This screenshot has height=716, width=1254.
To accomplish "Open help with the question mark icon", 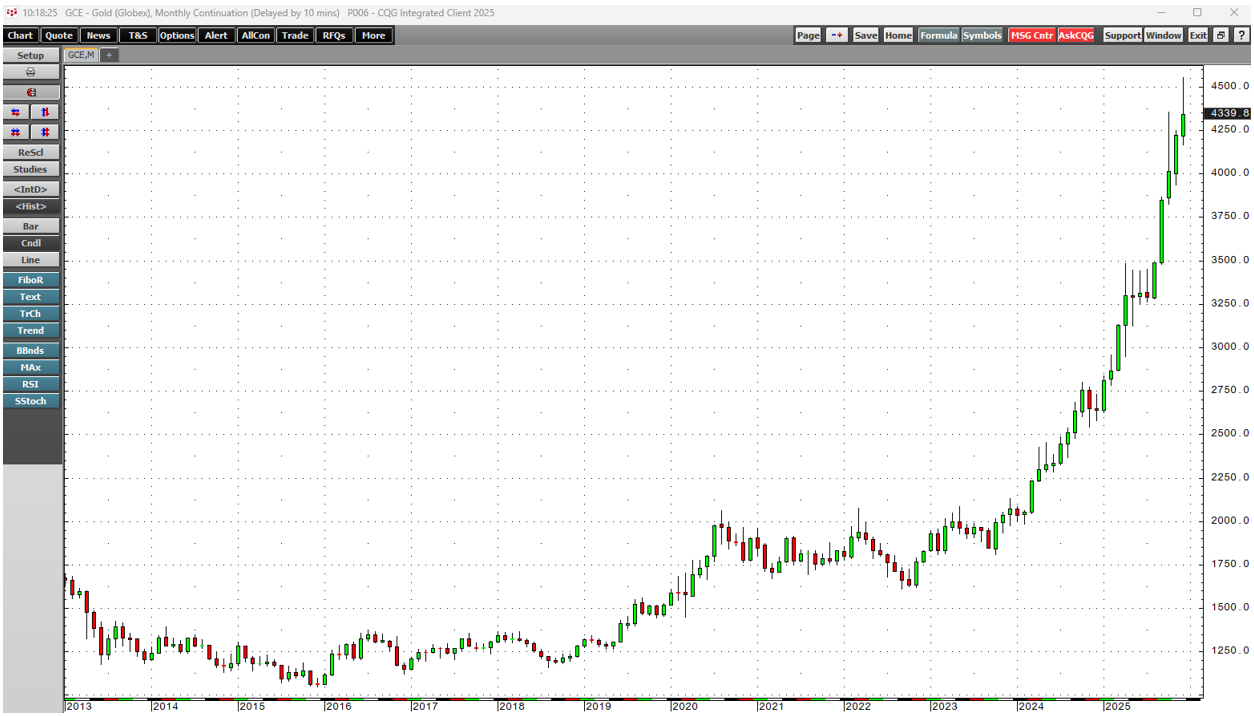I will coord(1241,36).
